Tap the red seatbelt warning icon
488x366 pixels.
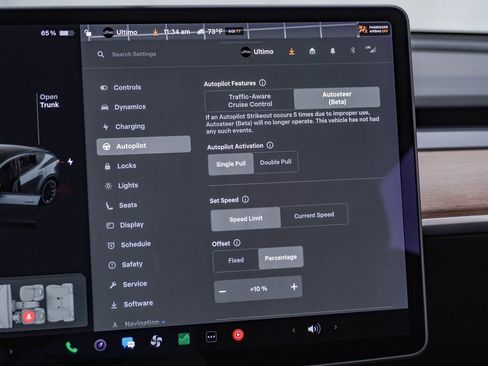click(x=29, y=316)
